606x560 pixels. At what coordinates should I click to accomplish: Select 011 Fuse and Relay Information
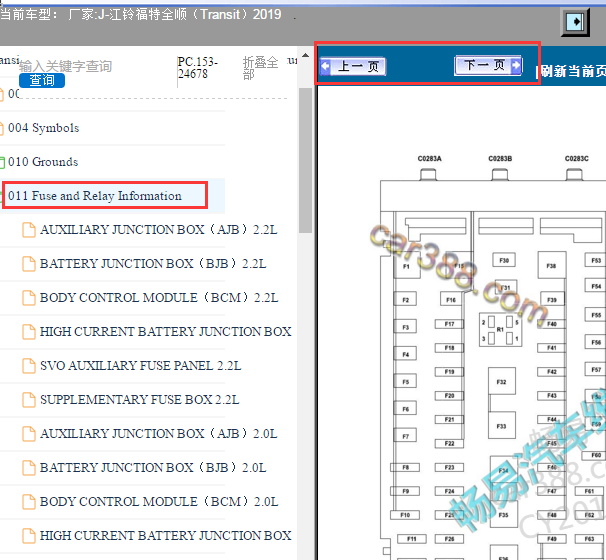click(95, 196)
